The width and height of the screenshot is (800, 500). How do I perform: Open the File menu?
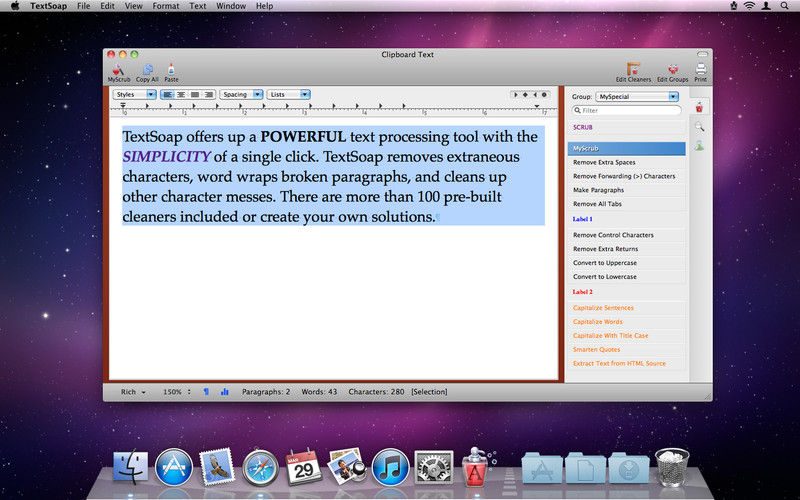[x=83, y=6]
